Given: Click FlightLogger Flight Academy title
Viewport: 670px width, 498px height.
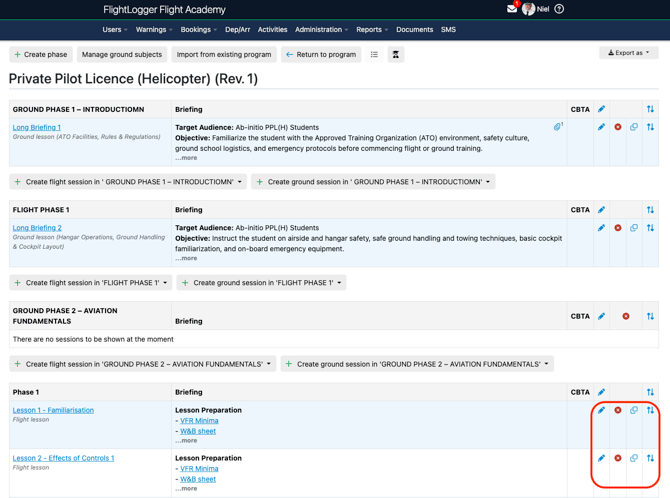Looking at the screenshot, I should click(x=165, y=9).
